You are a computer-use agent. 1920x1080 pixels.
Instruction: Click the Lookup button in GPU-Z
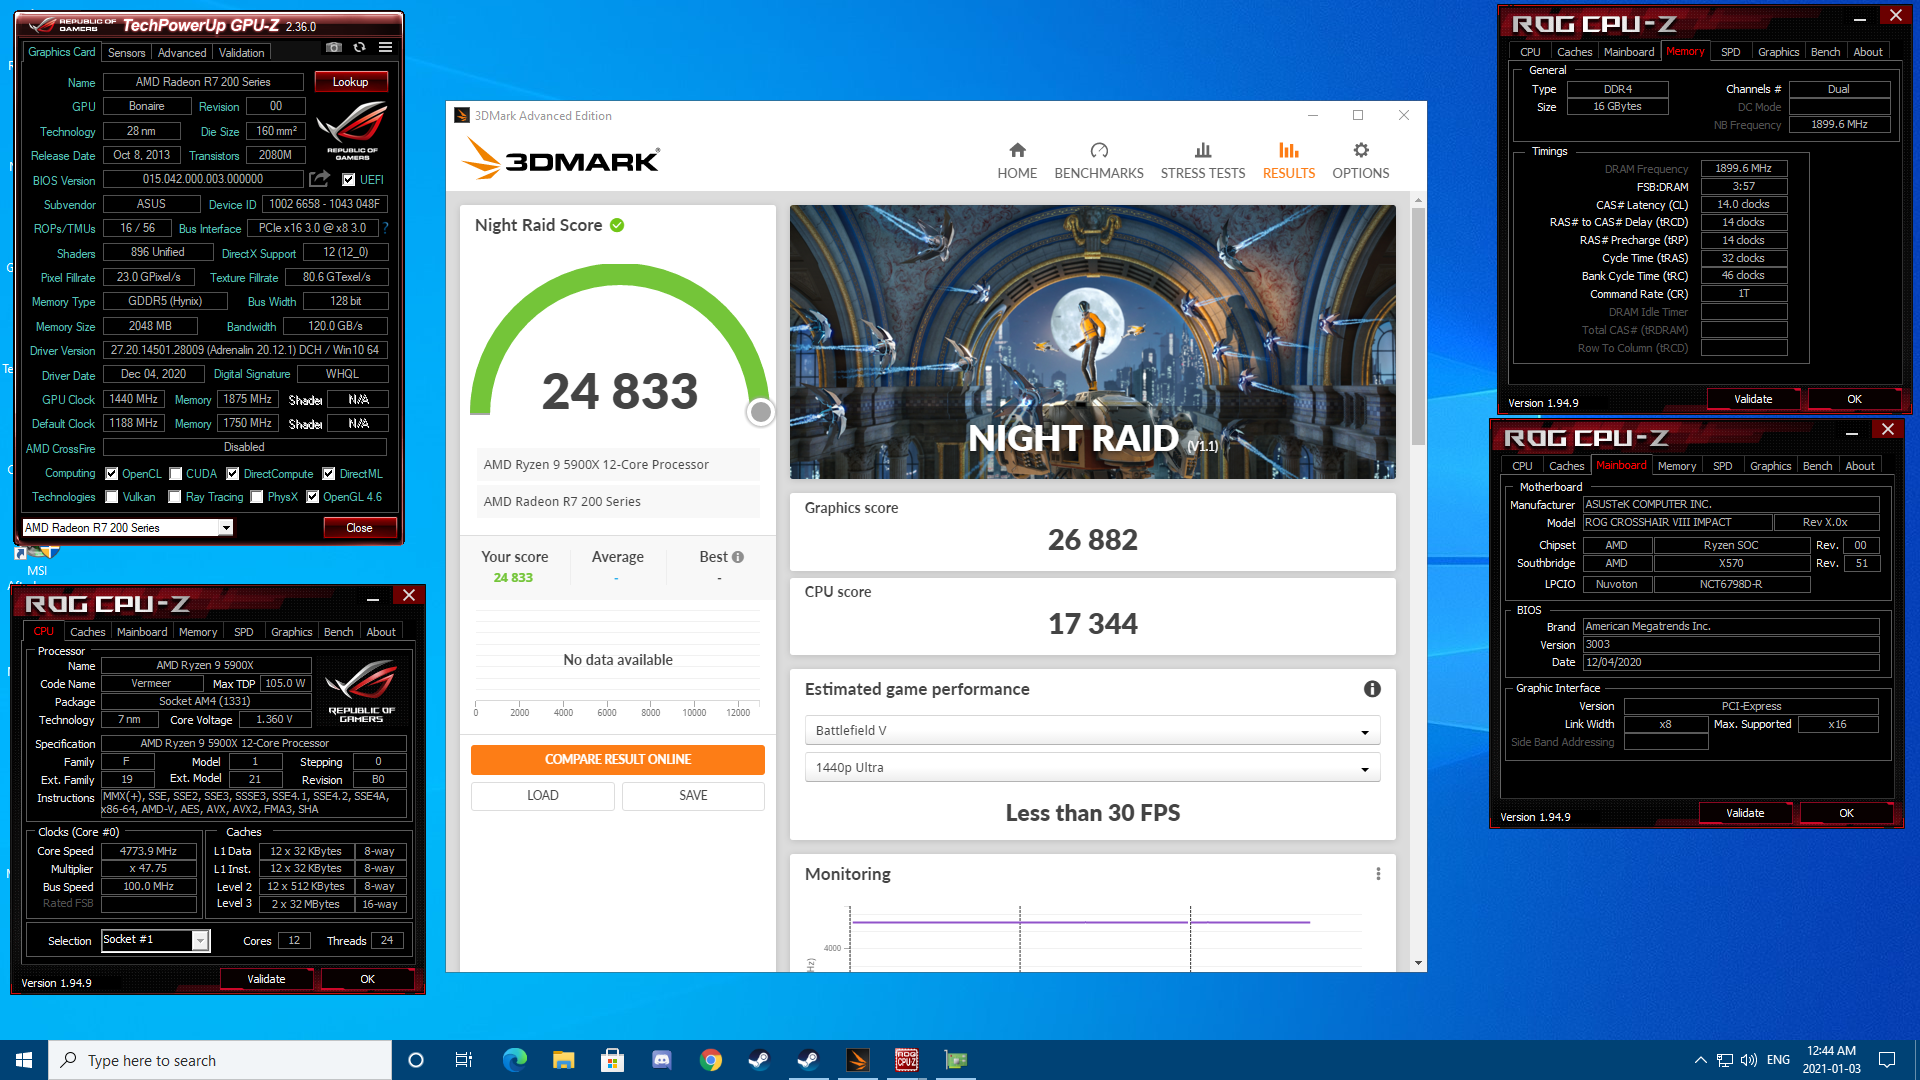(x=351, y=82)
